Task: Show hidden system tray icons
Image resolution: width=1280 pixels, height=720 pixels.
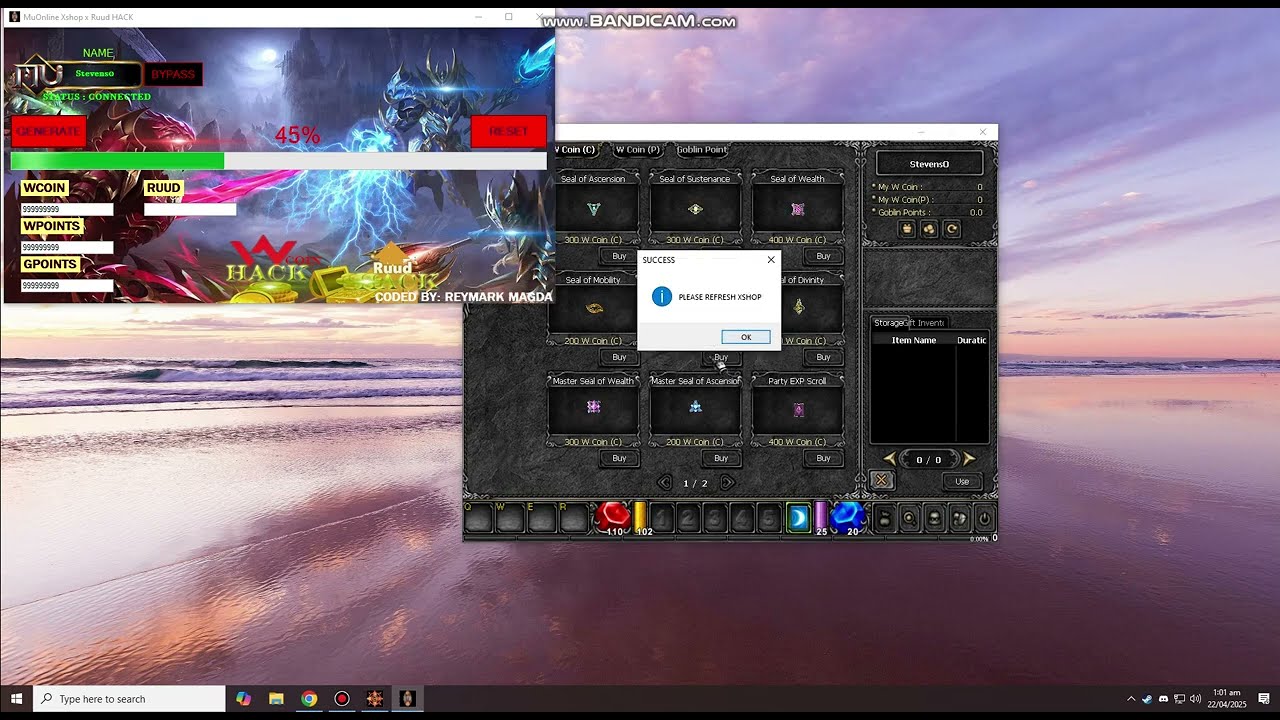Action: pyautogui.click(x=1131, y=699)
